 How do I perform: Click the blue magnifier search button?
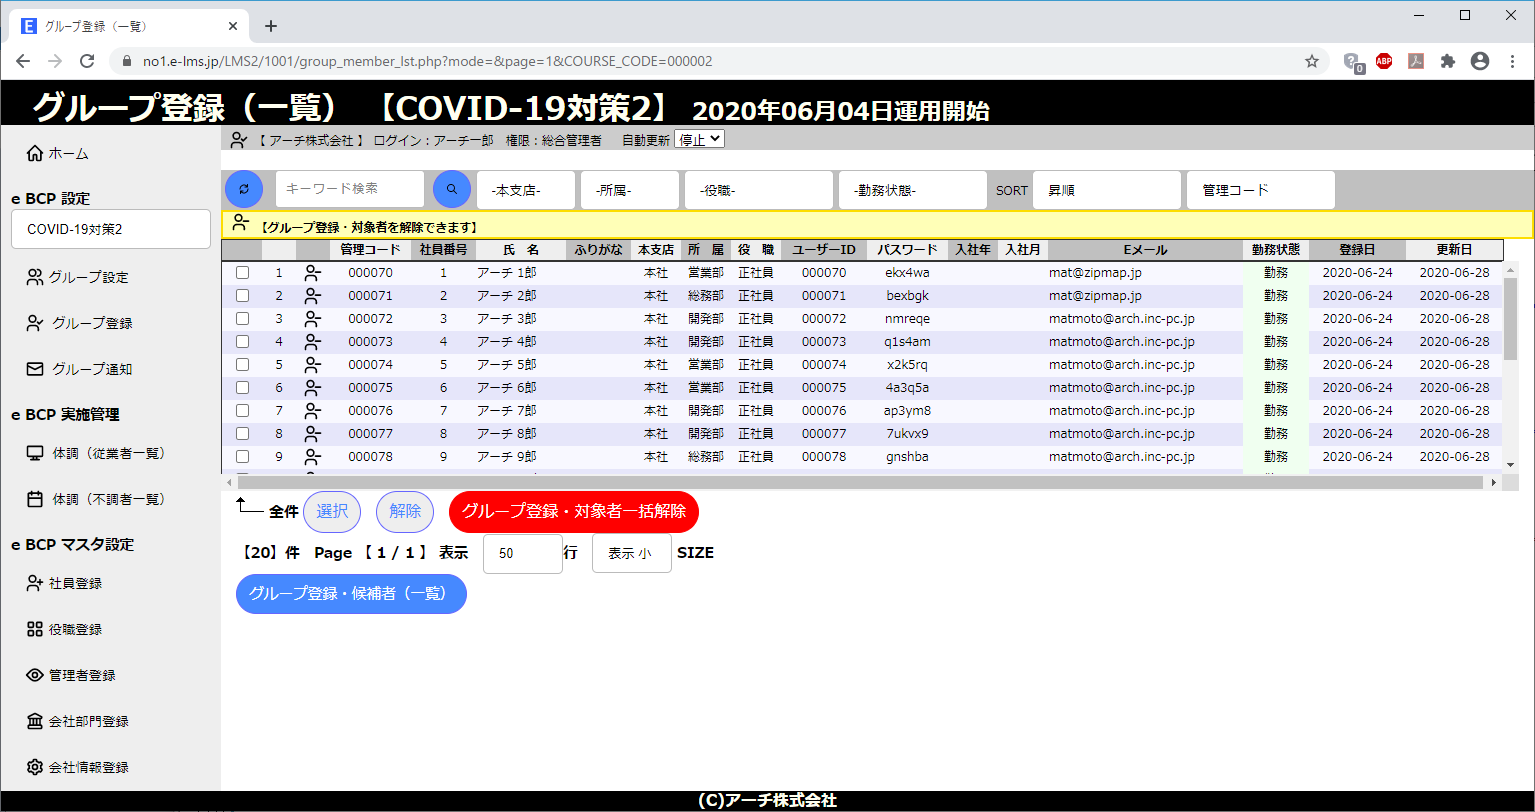click(451, 189)
